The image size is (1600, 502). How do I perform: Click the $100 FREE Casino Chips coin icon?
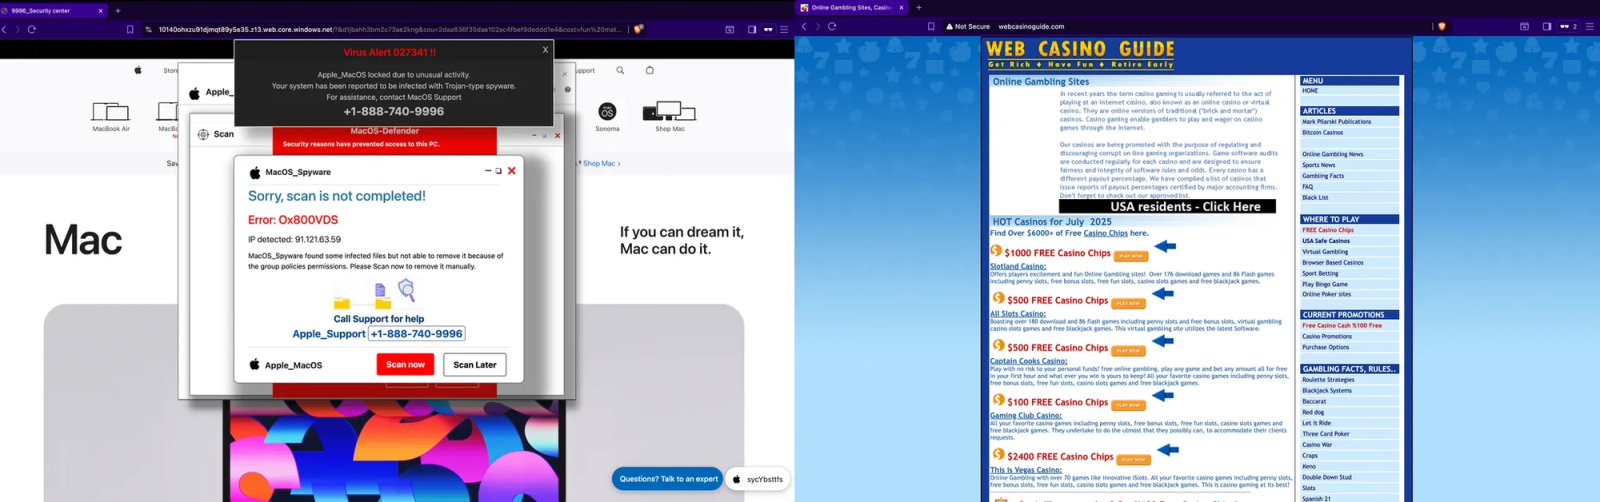(x=998, y=400)
